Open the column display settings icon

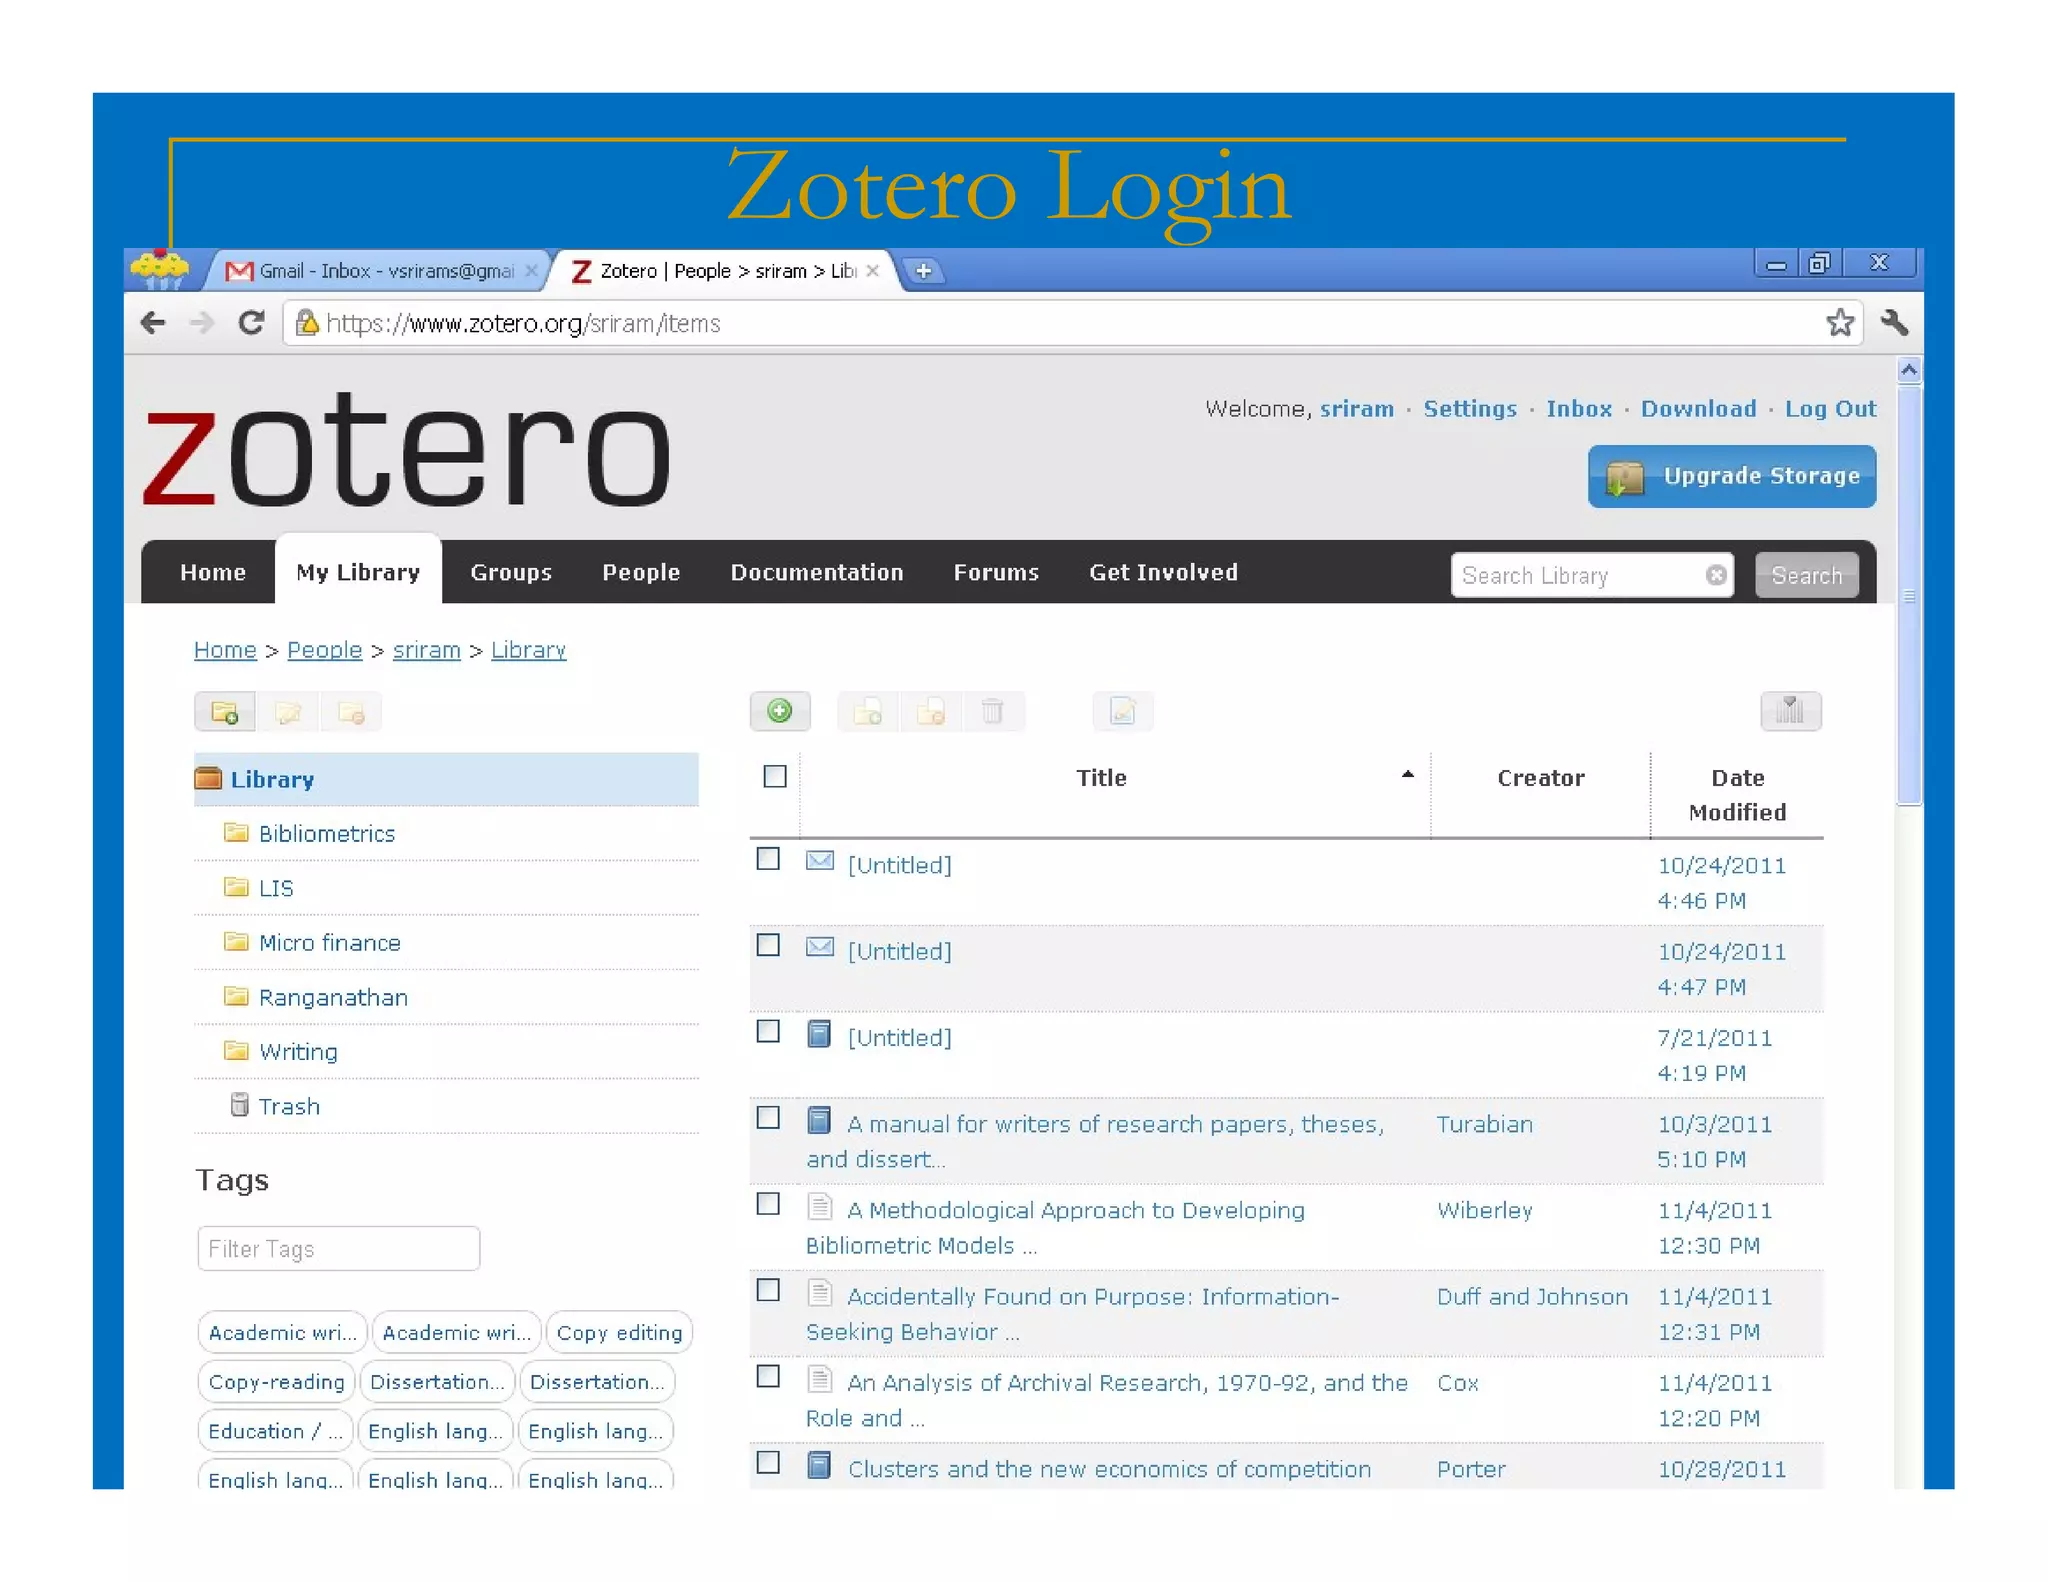click(x=1789, y=711)
